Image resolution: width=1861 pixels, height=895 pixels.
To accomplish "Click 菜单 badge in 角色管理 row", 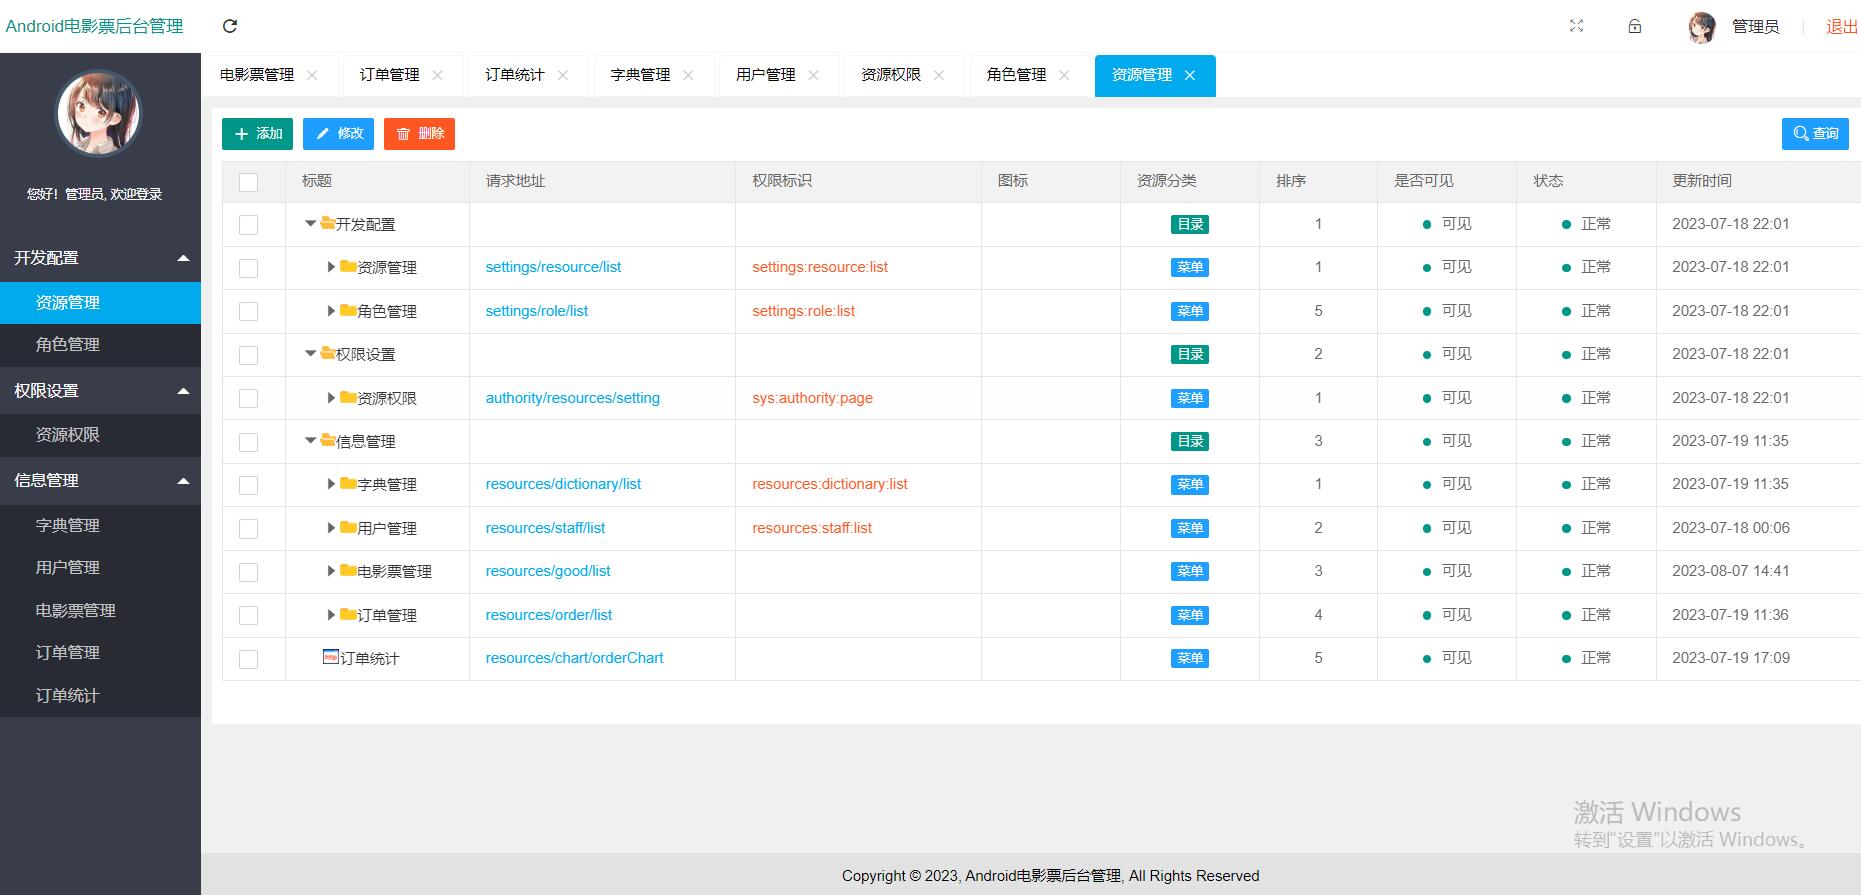I will tap(1190, 311).
